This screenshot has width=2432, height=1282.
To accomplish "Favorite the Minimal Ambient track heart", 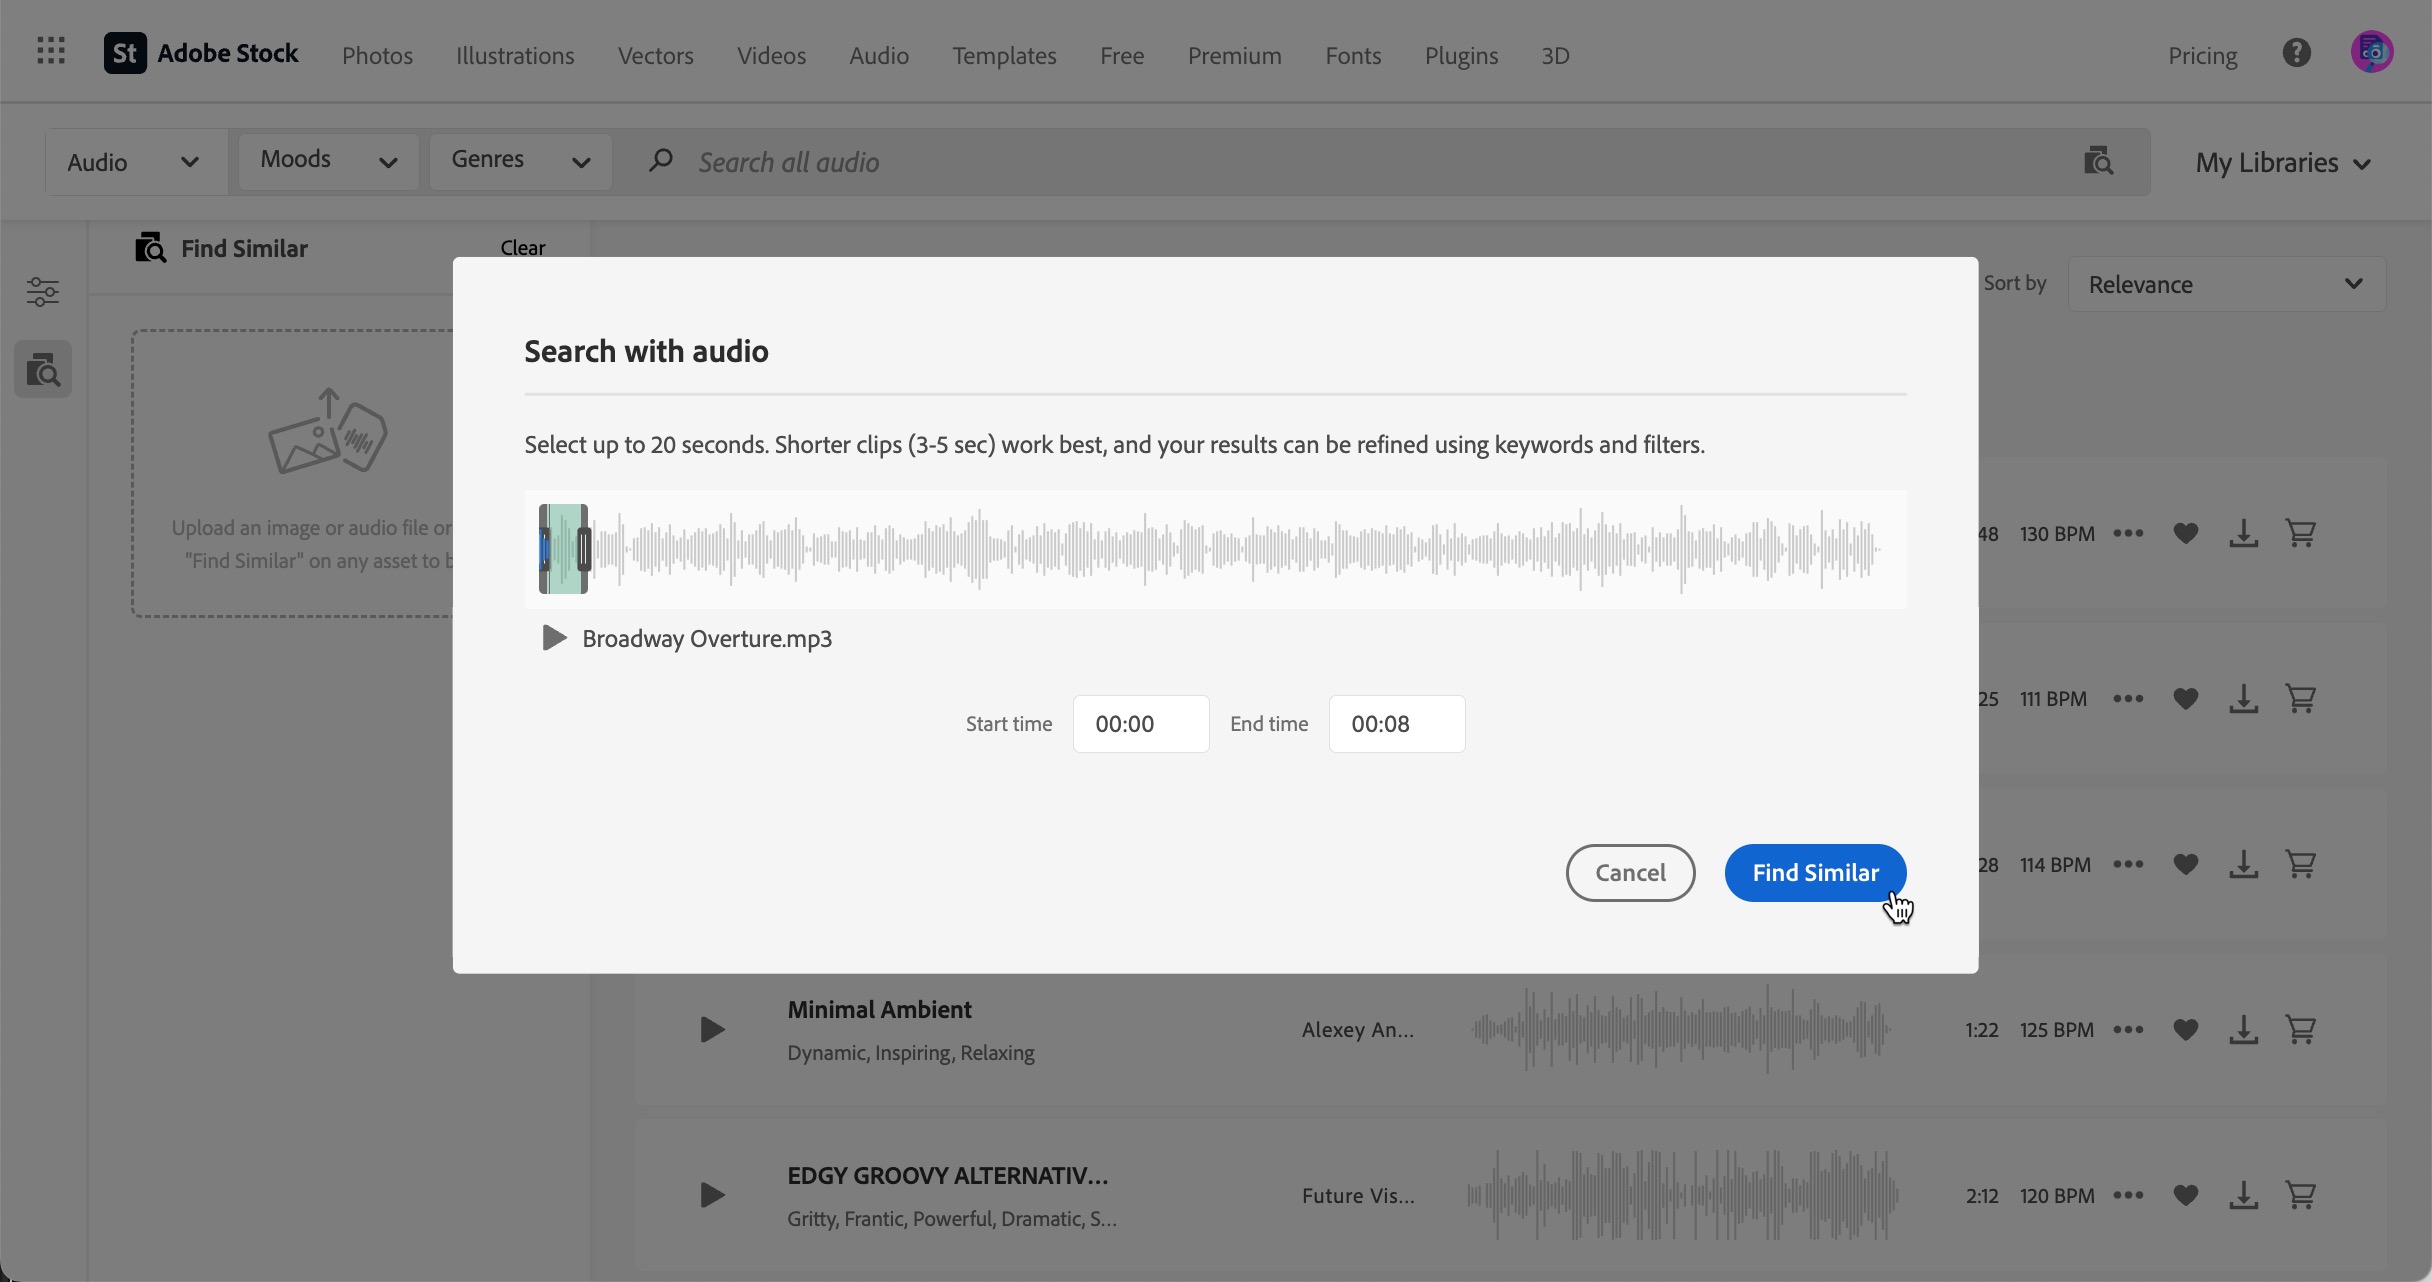I will 2186,1029.
